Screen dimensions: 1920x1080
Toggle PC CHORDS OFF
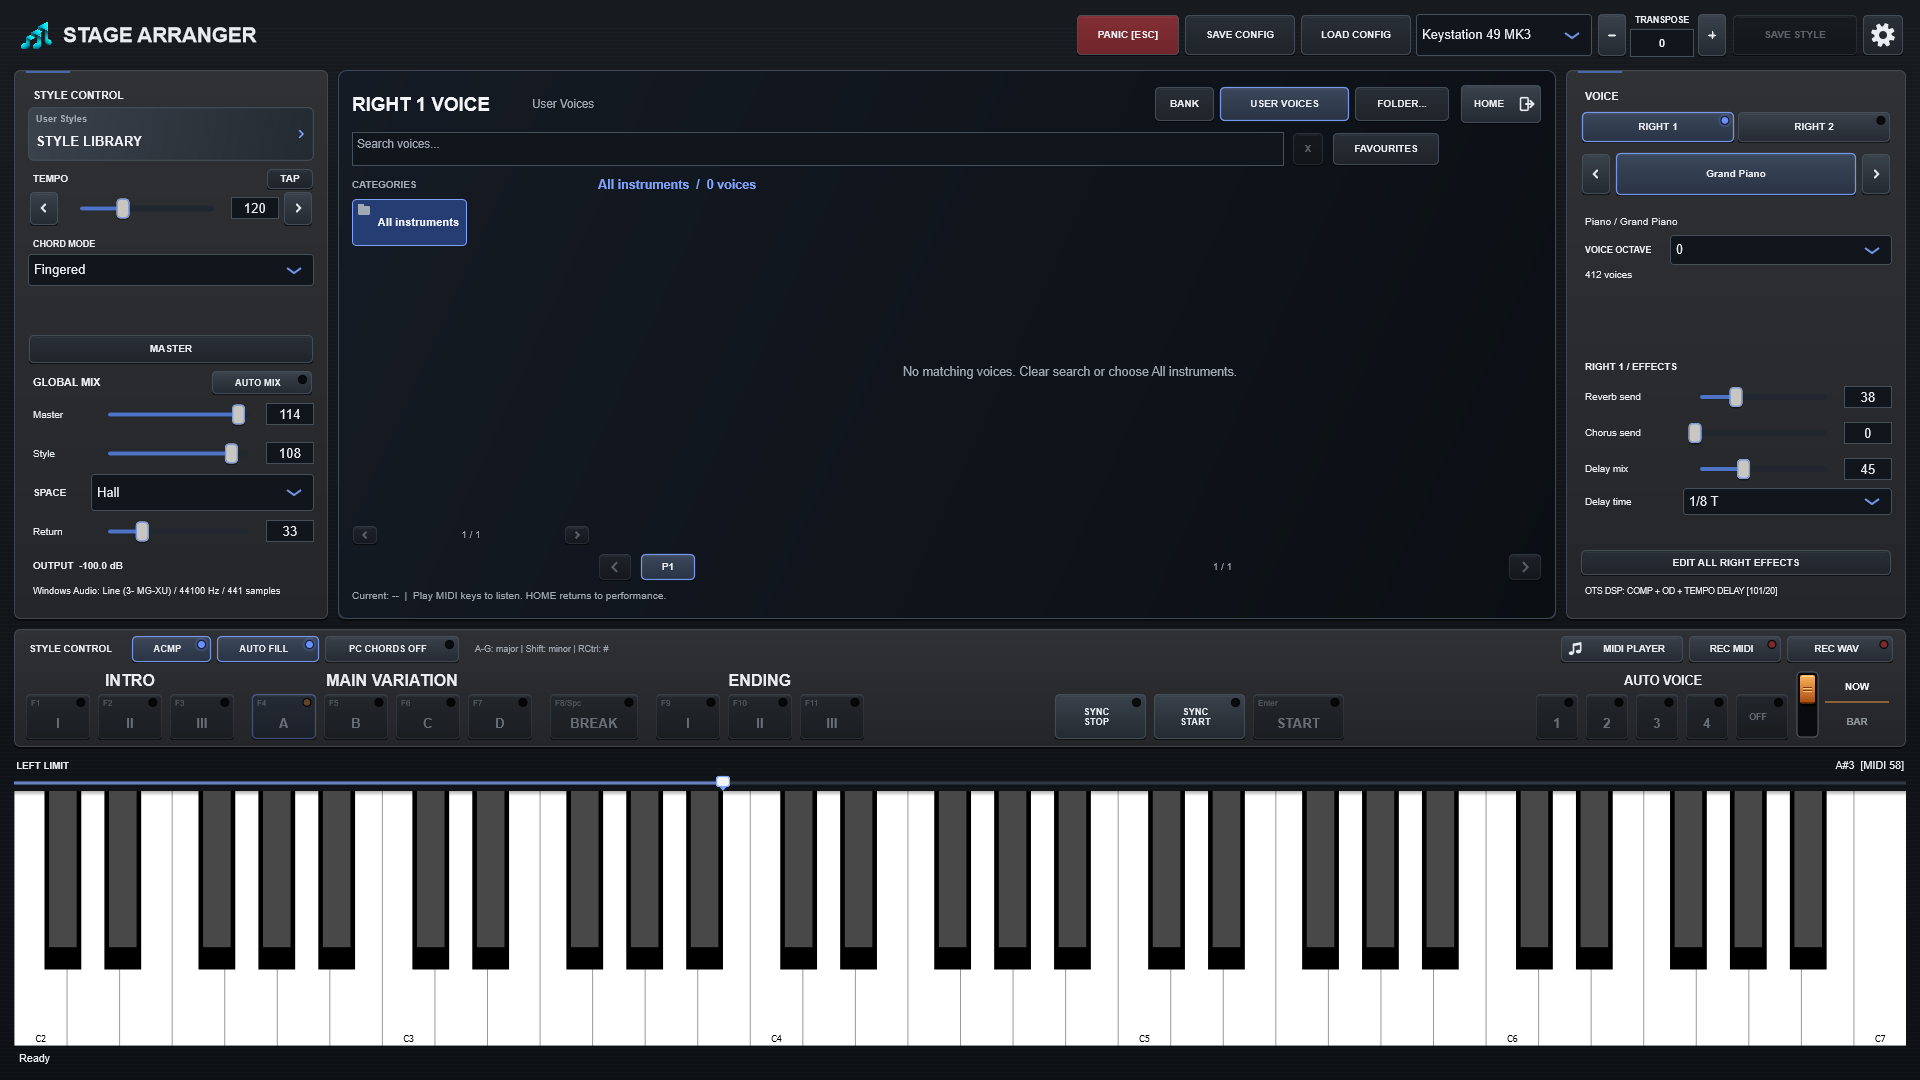(391, 649)
